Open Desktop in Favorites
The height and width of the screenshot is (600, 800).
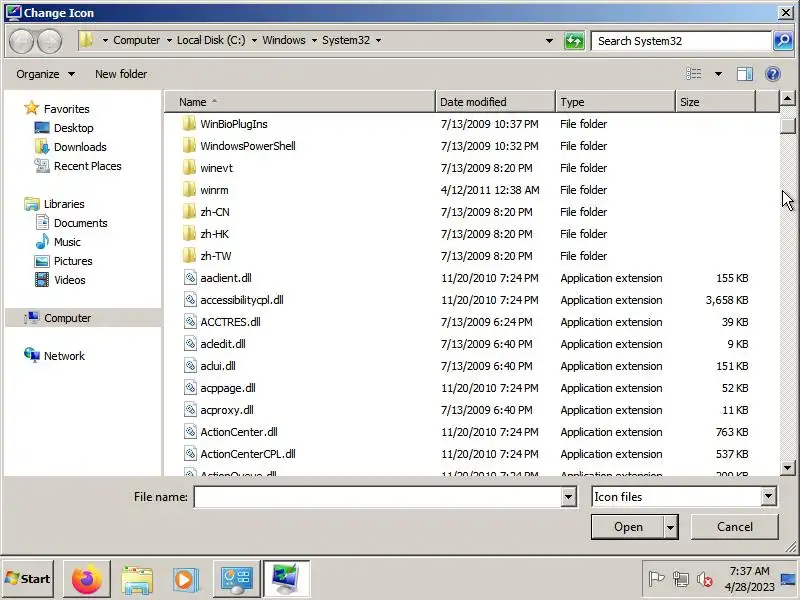click(x=73, y=128)
